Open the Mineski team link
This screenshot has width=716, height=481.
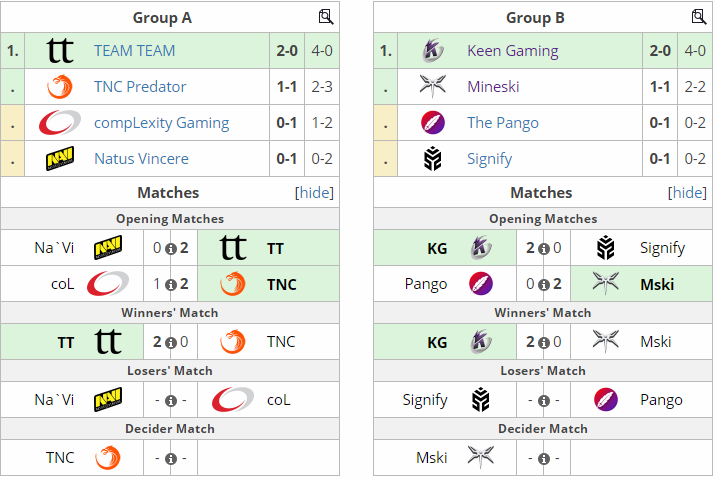pyautogui.click(x=493, y=86)
